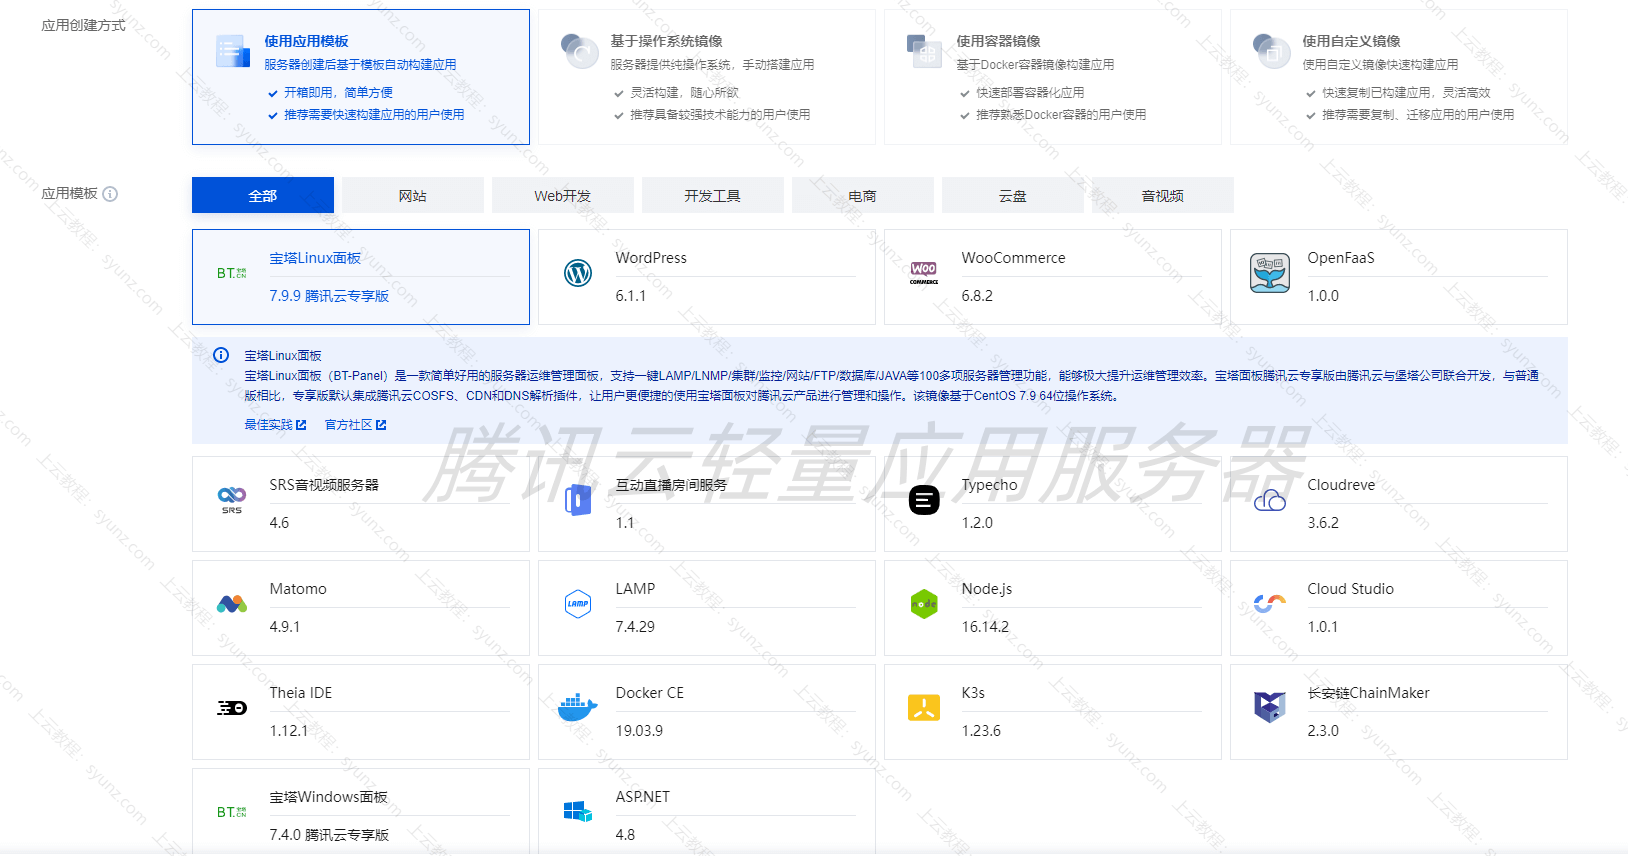Screen dimensions: 1628x856
Task: Click the ASP.NET Windows logo icon
Action: tap(578, 811)
